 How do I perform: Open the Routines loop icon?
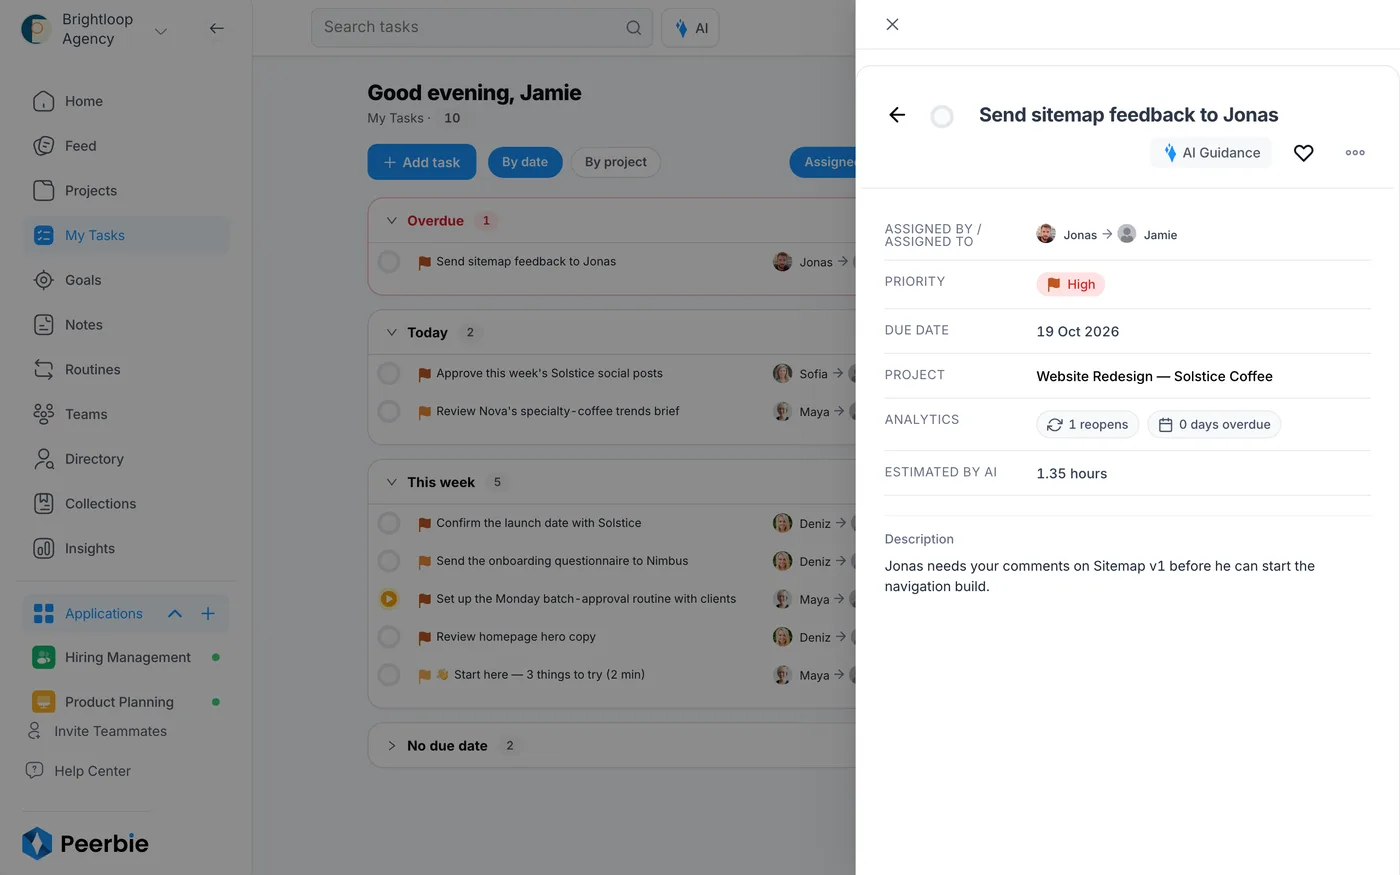[x=43, y=369]
